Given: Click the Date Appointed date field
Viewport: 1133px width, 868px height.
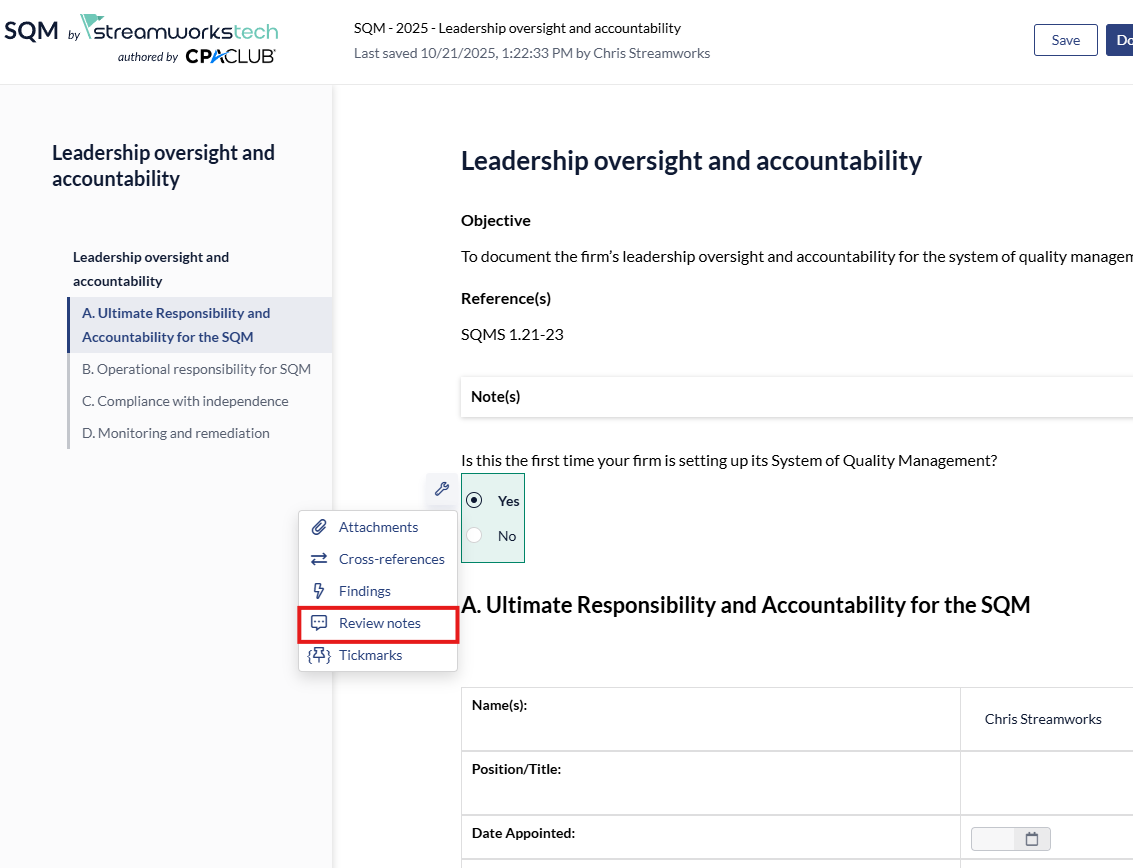Looking at the screenshot, I should (992, 839).
